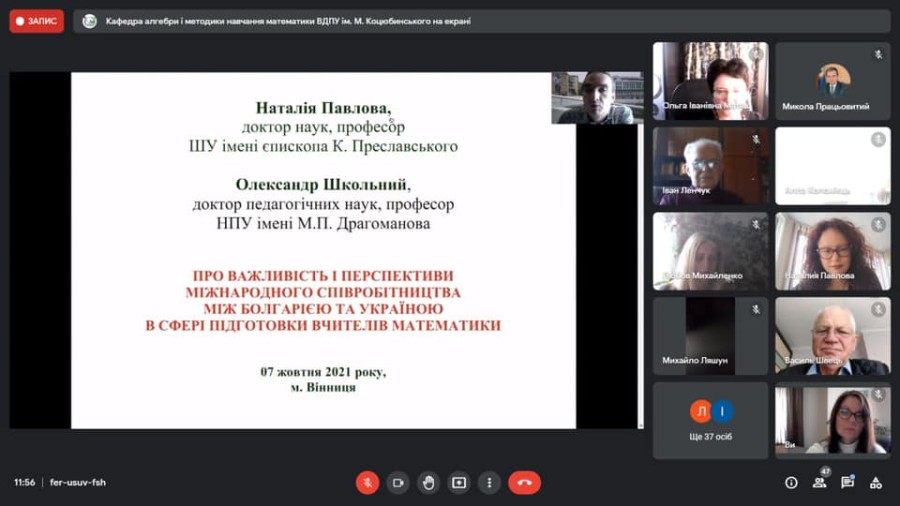The width and height of the screenshot is (900, 506).
Task: Open more options three-dot menu
Action: click(489, 482)
